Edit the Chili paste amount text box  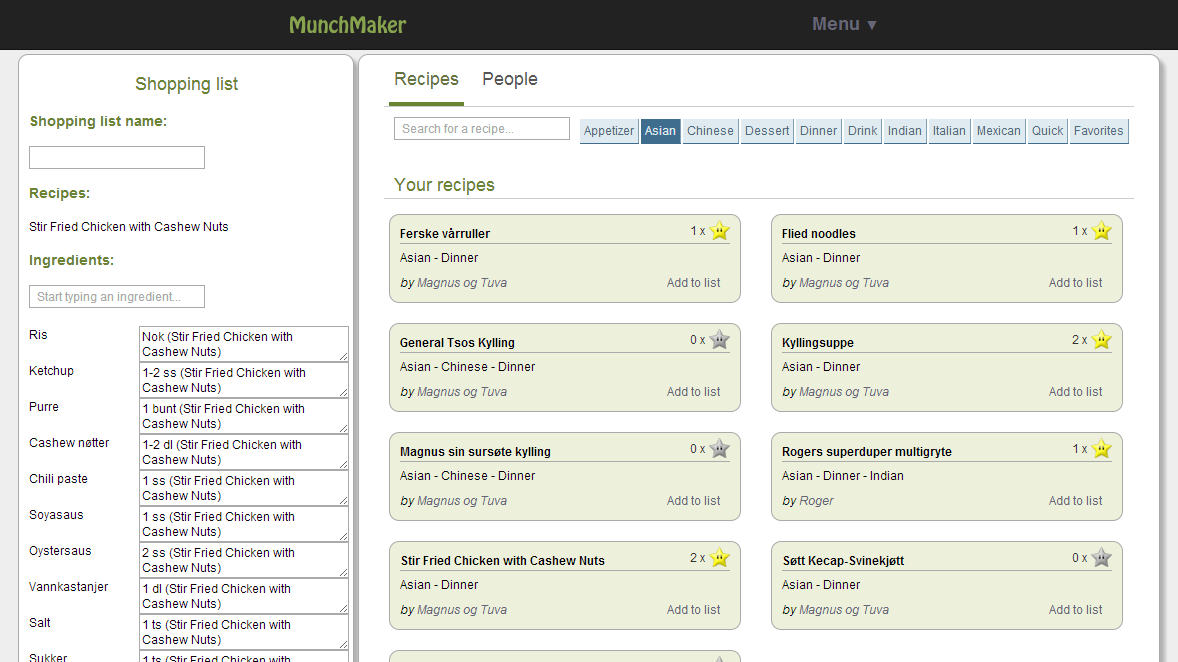click(244, 488)
